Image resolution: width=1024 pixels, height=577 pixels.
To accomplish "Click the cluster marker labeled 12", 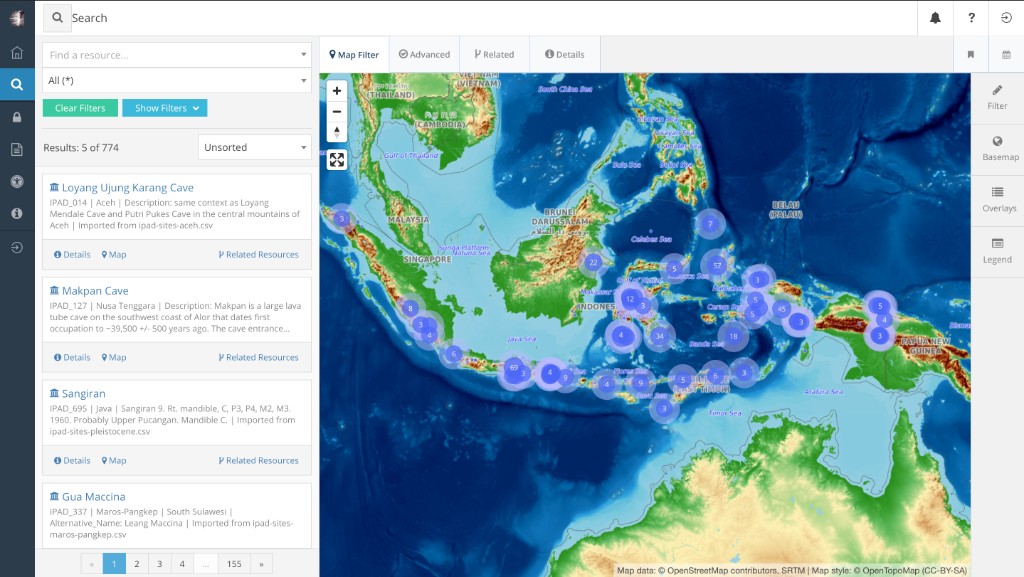I will (x=630, y=299).
